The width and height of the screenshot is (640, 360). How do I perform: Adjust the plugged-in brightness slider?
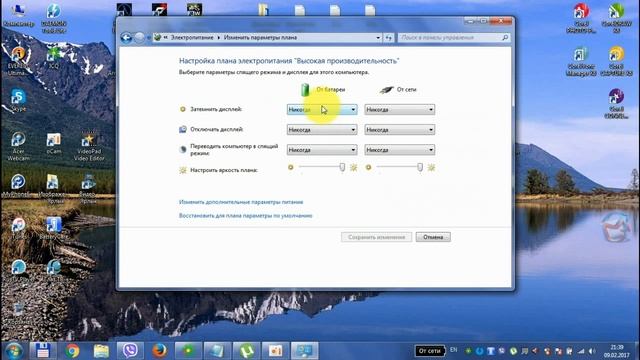point(420,167)
